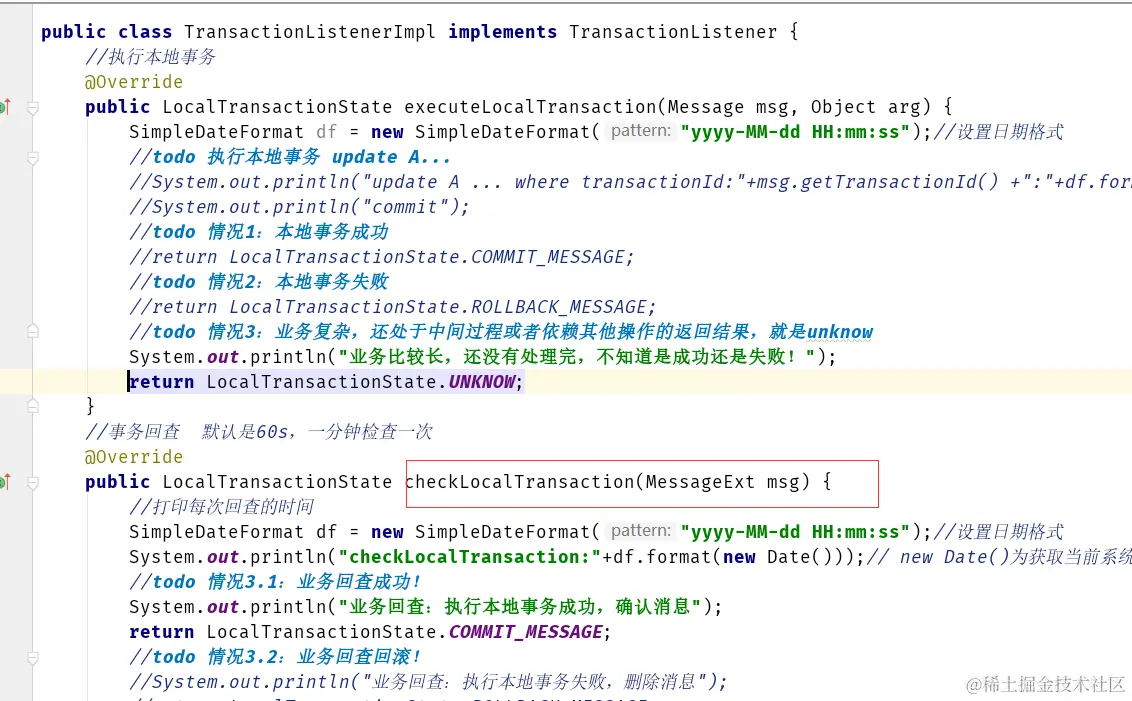Click the pattern hint in checkLocalTransaction's SimpleDateFormat
1132x701 pixels.
(x=640, y=531)
